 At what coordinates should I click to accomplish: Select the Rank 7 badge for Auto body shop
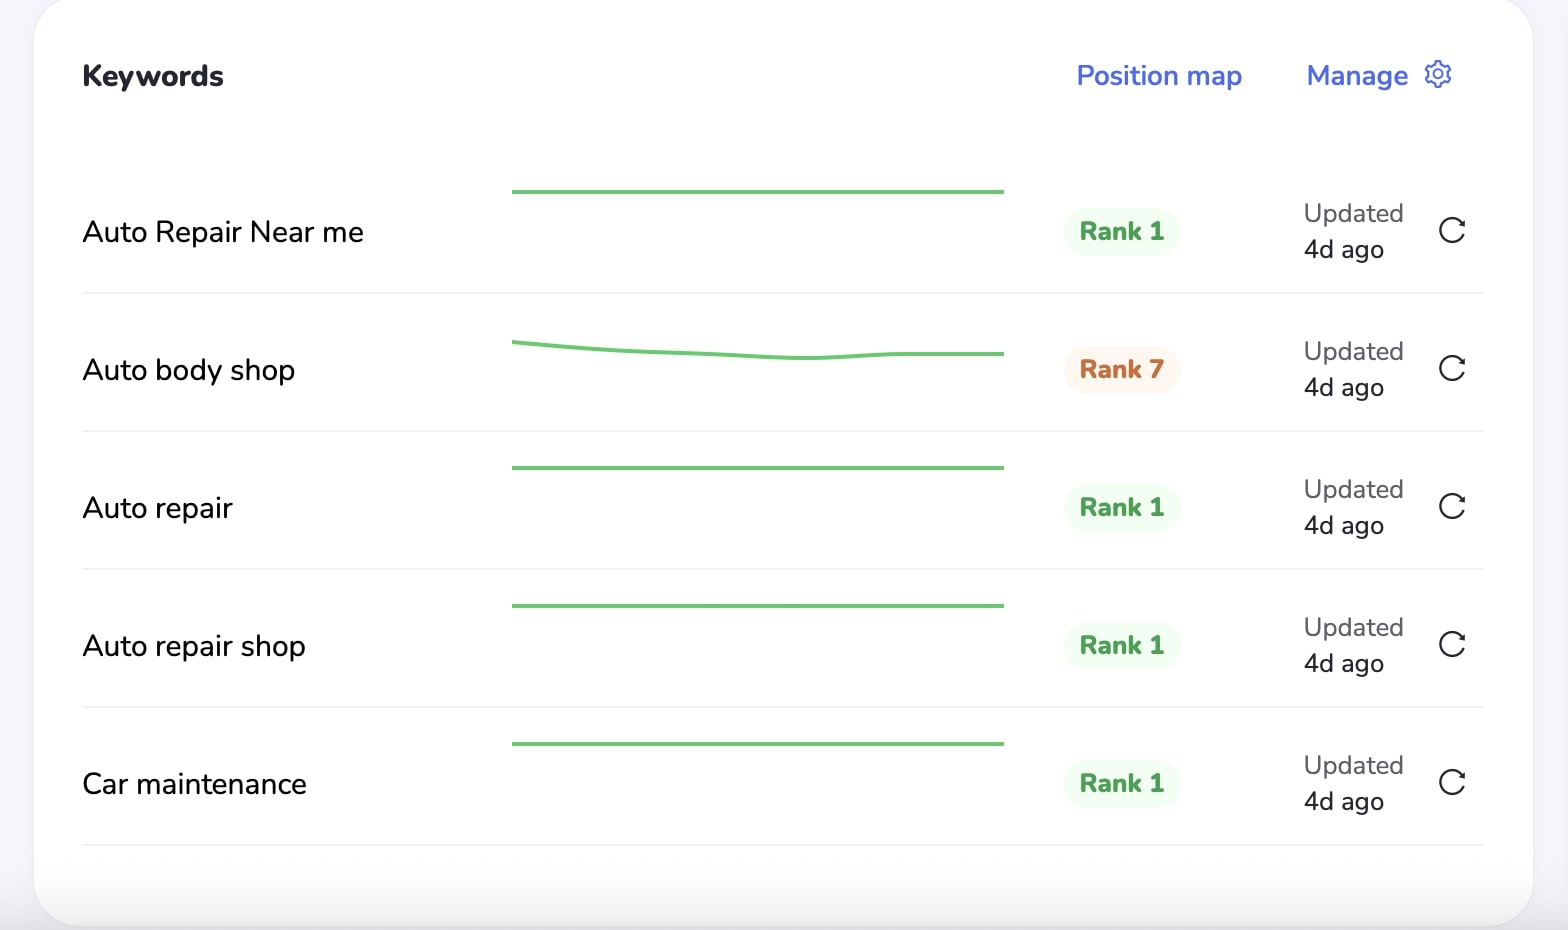coord(1121,369)
